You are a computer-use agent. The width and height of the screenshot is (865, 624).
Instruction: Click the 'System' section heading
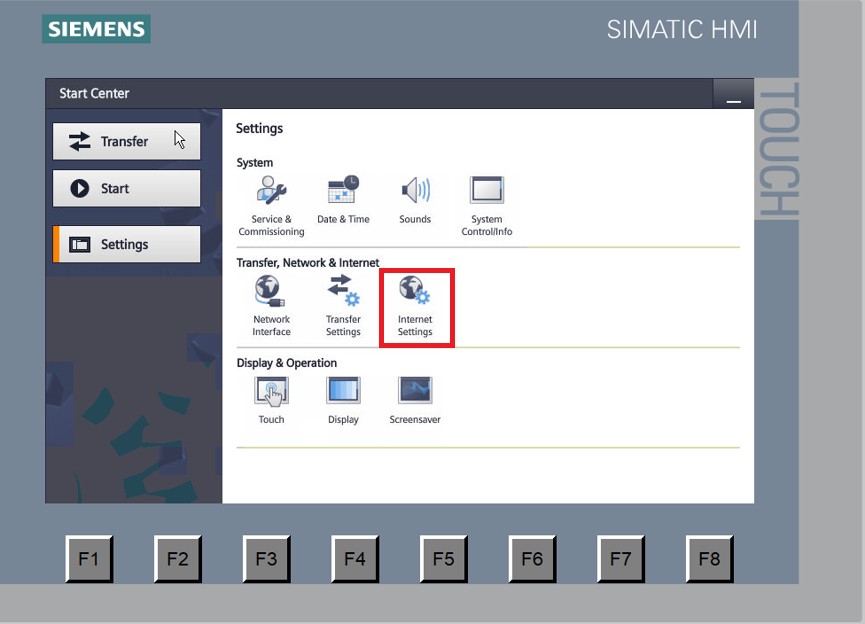[254, 163]
